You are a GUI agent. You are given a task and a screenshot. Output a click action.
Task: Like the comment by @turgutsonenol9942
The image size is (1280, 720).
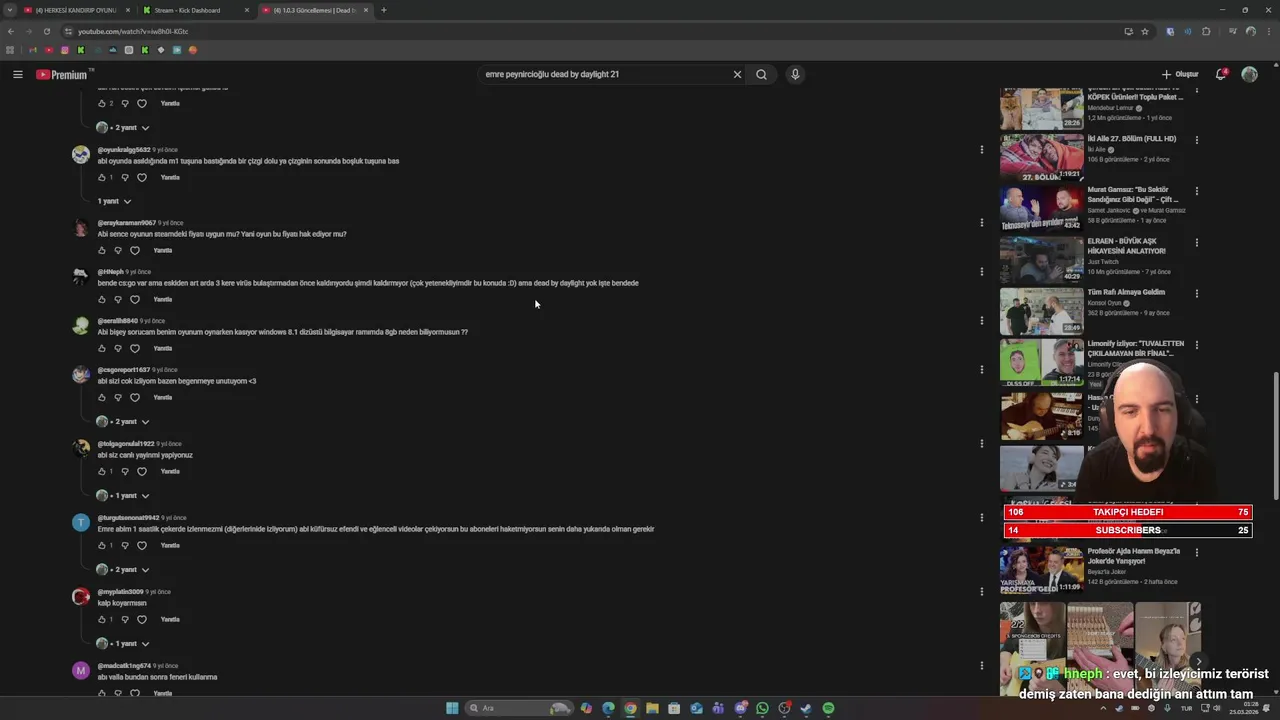(101, 545)
